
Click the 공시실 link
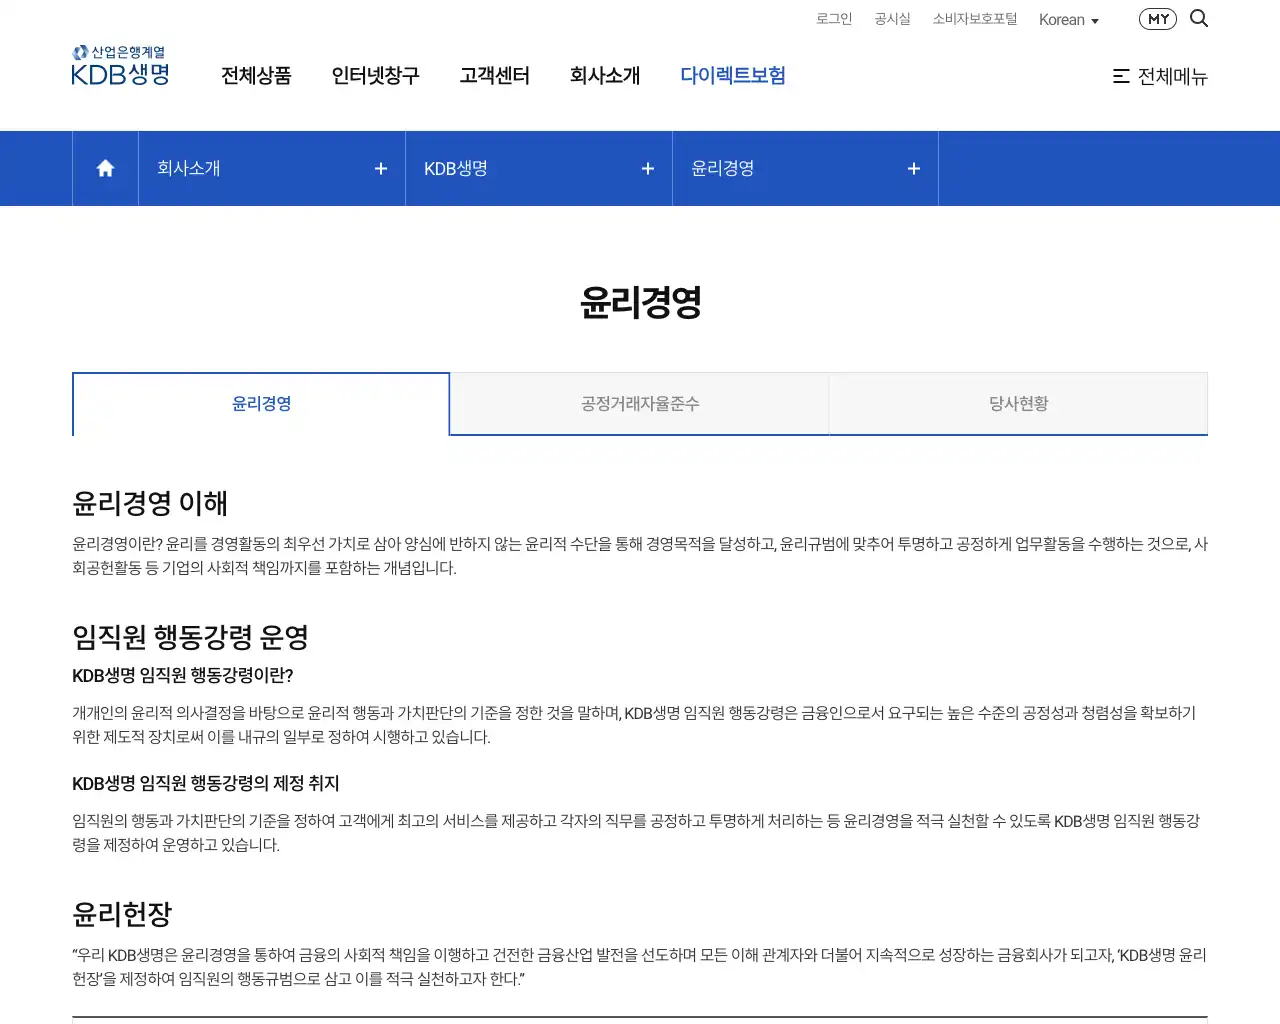[892, 18]
